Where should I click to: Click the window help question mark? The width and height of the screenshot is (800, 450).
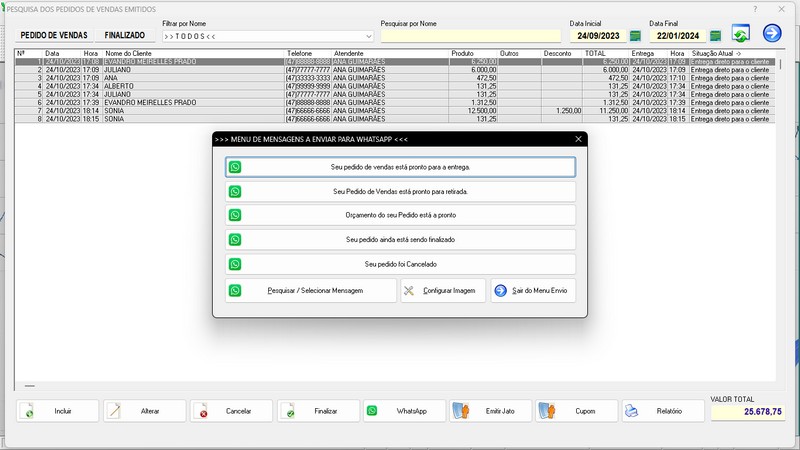point(755,9)
